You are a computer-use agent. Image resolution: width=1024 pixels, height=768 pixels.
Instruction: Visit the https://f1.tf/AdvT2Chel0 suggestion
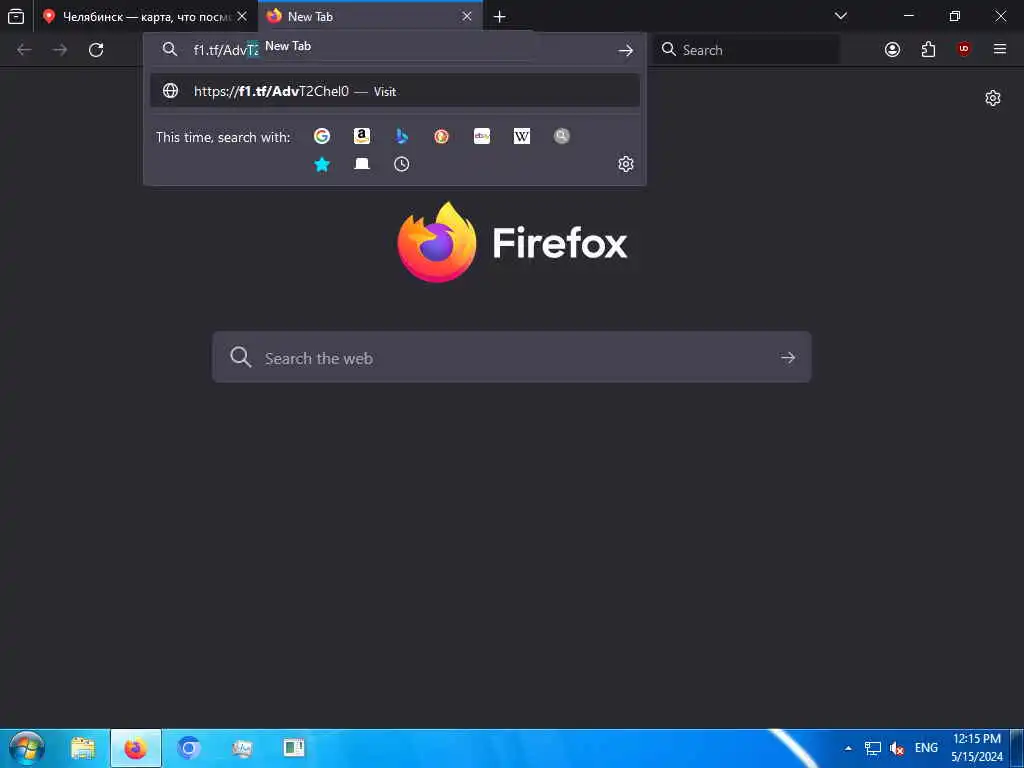[x=394, y=91]
